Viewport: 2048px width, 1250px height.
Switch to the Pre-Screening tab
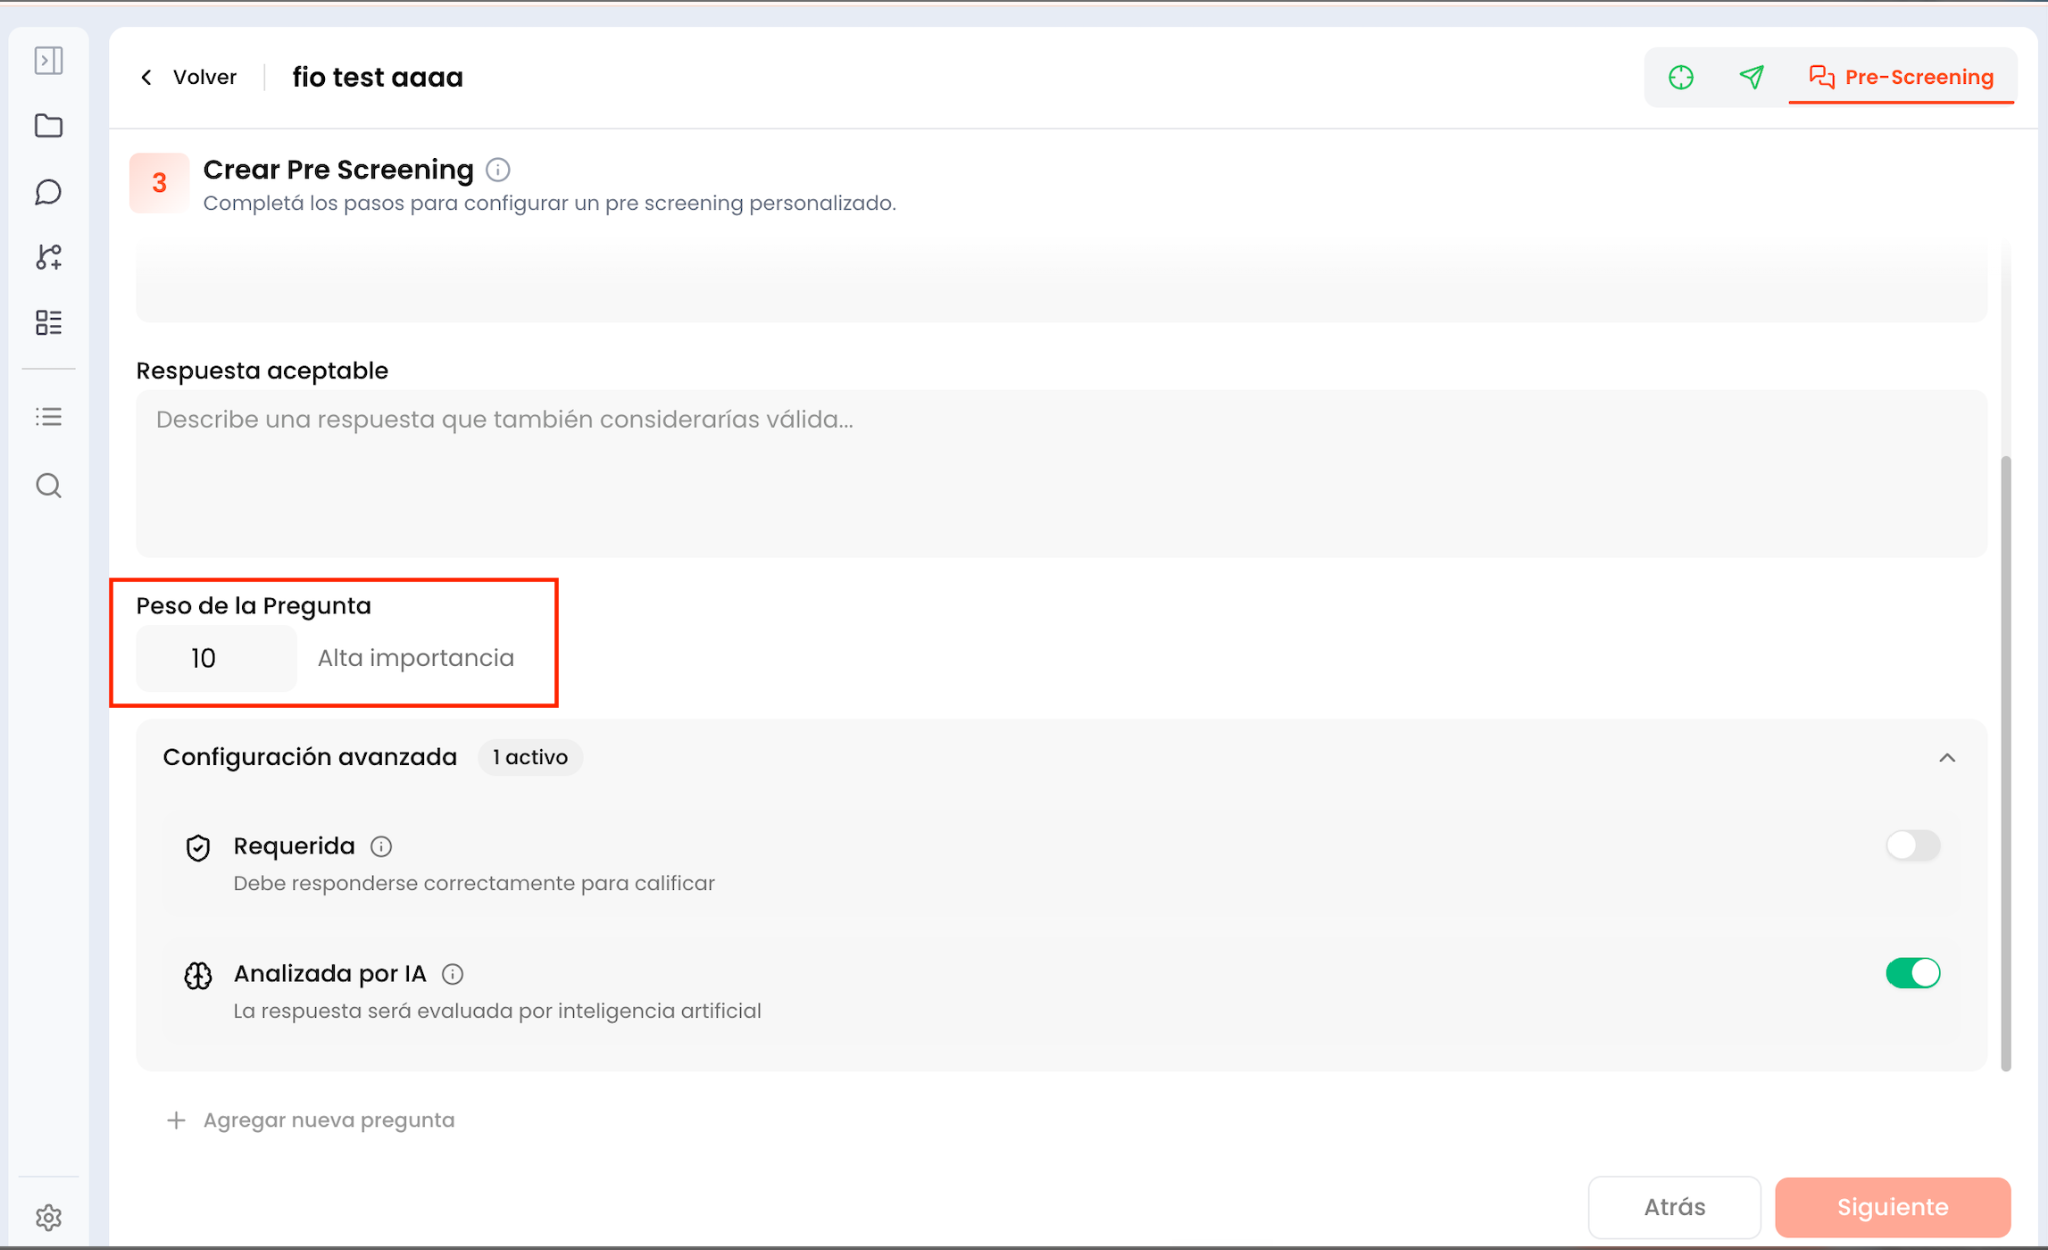pos(1901,77)
